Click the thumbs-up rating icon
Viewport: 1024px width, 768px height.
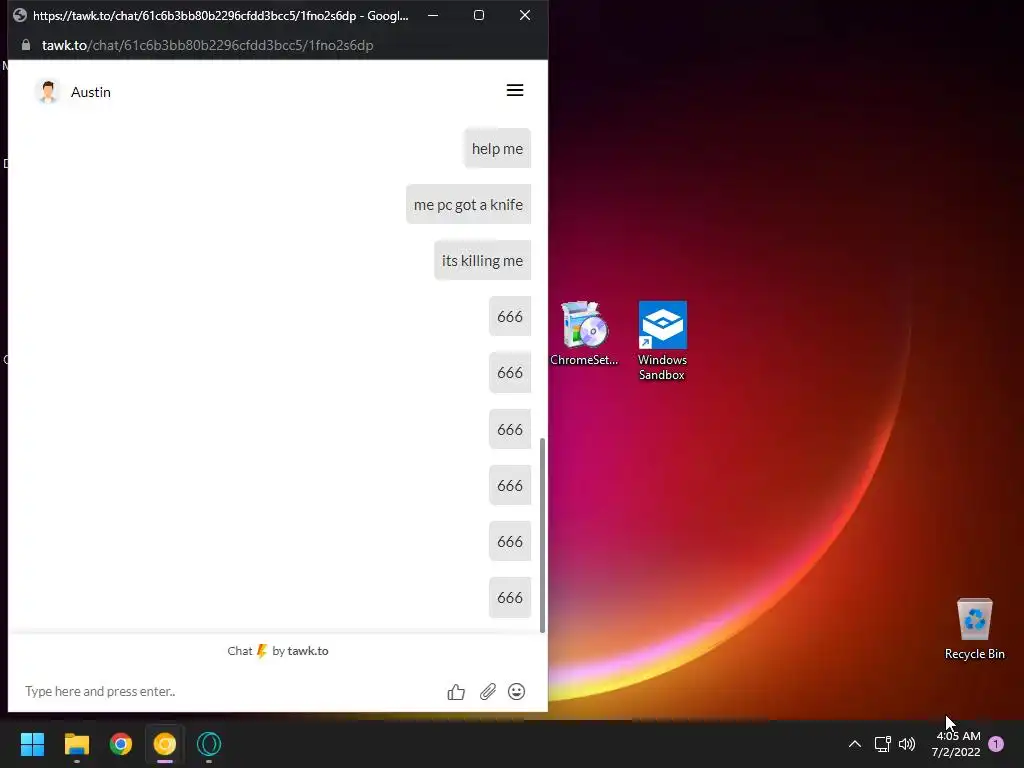pos(456,692)
